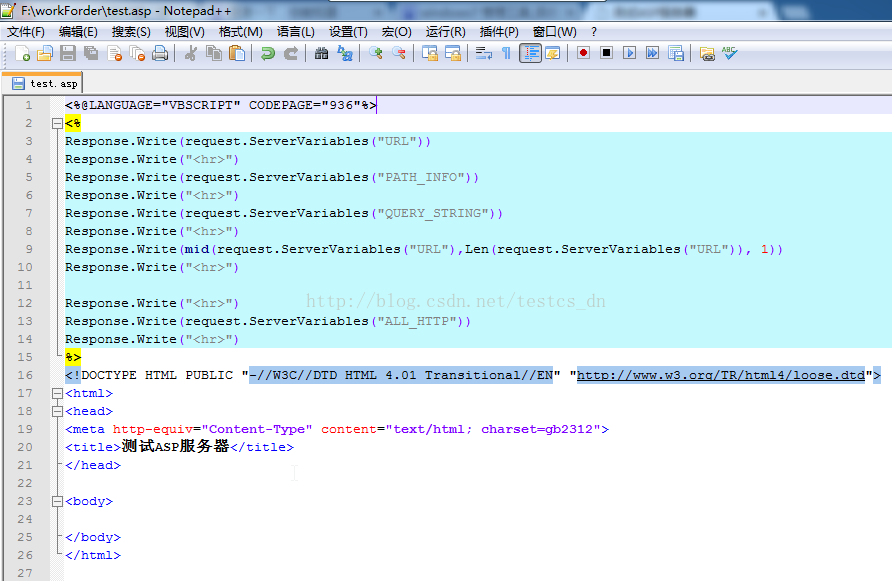This screenshot has width=892, height=581.
Task: Print the document with printer icon
Action: (160, 53)
